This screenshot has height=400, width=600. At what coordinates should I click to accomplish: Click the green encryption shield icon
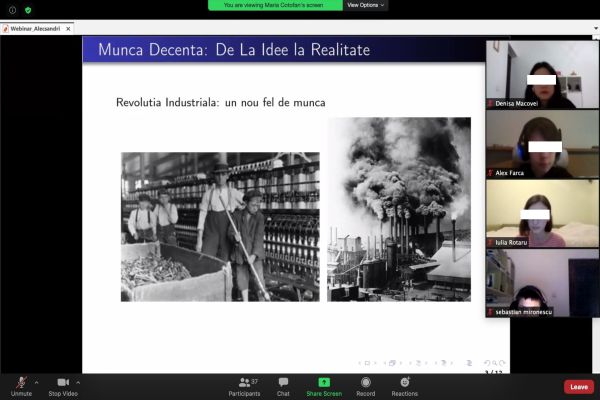27,10
